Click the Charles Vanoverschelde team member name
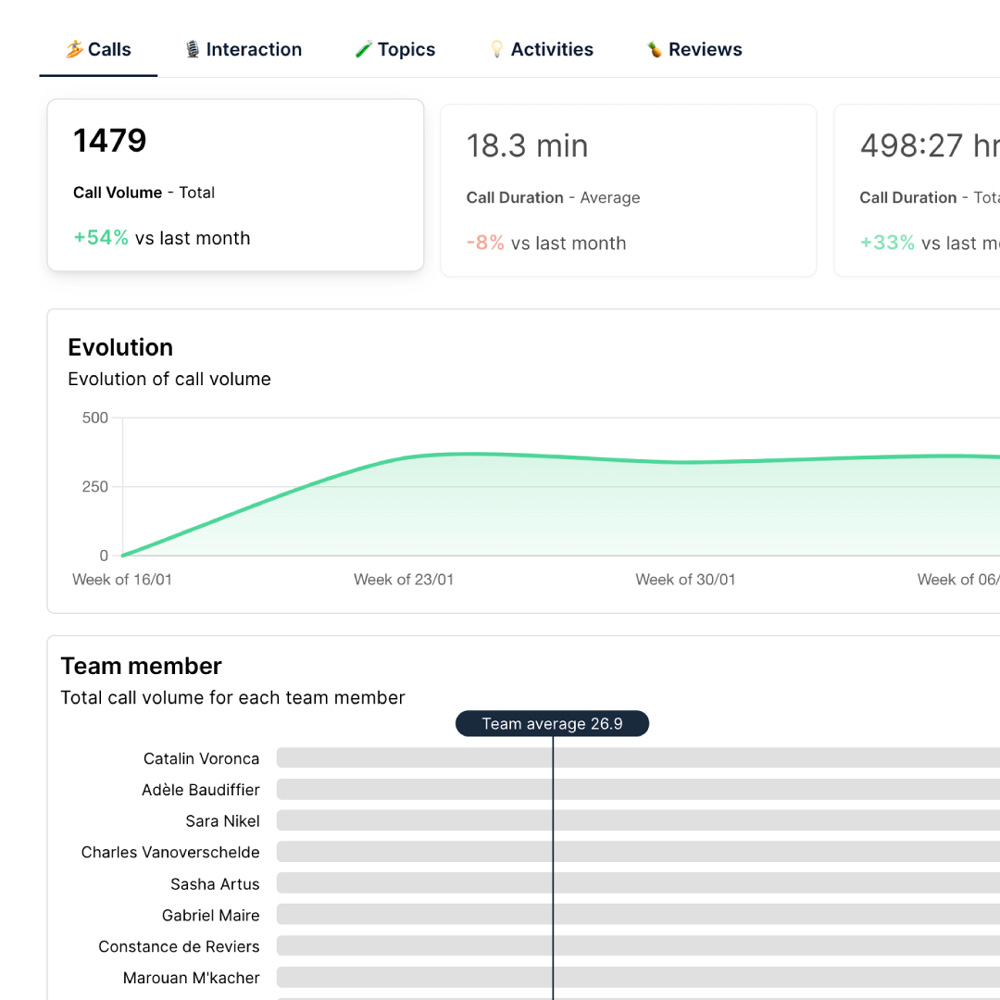Image resolution: width=1000 pixels, height=1000 pixels. pyautogui.click(x=170, y=852)
